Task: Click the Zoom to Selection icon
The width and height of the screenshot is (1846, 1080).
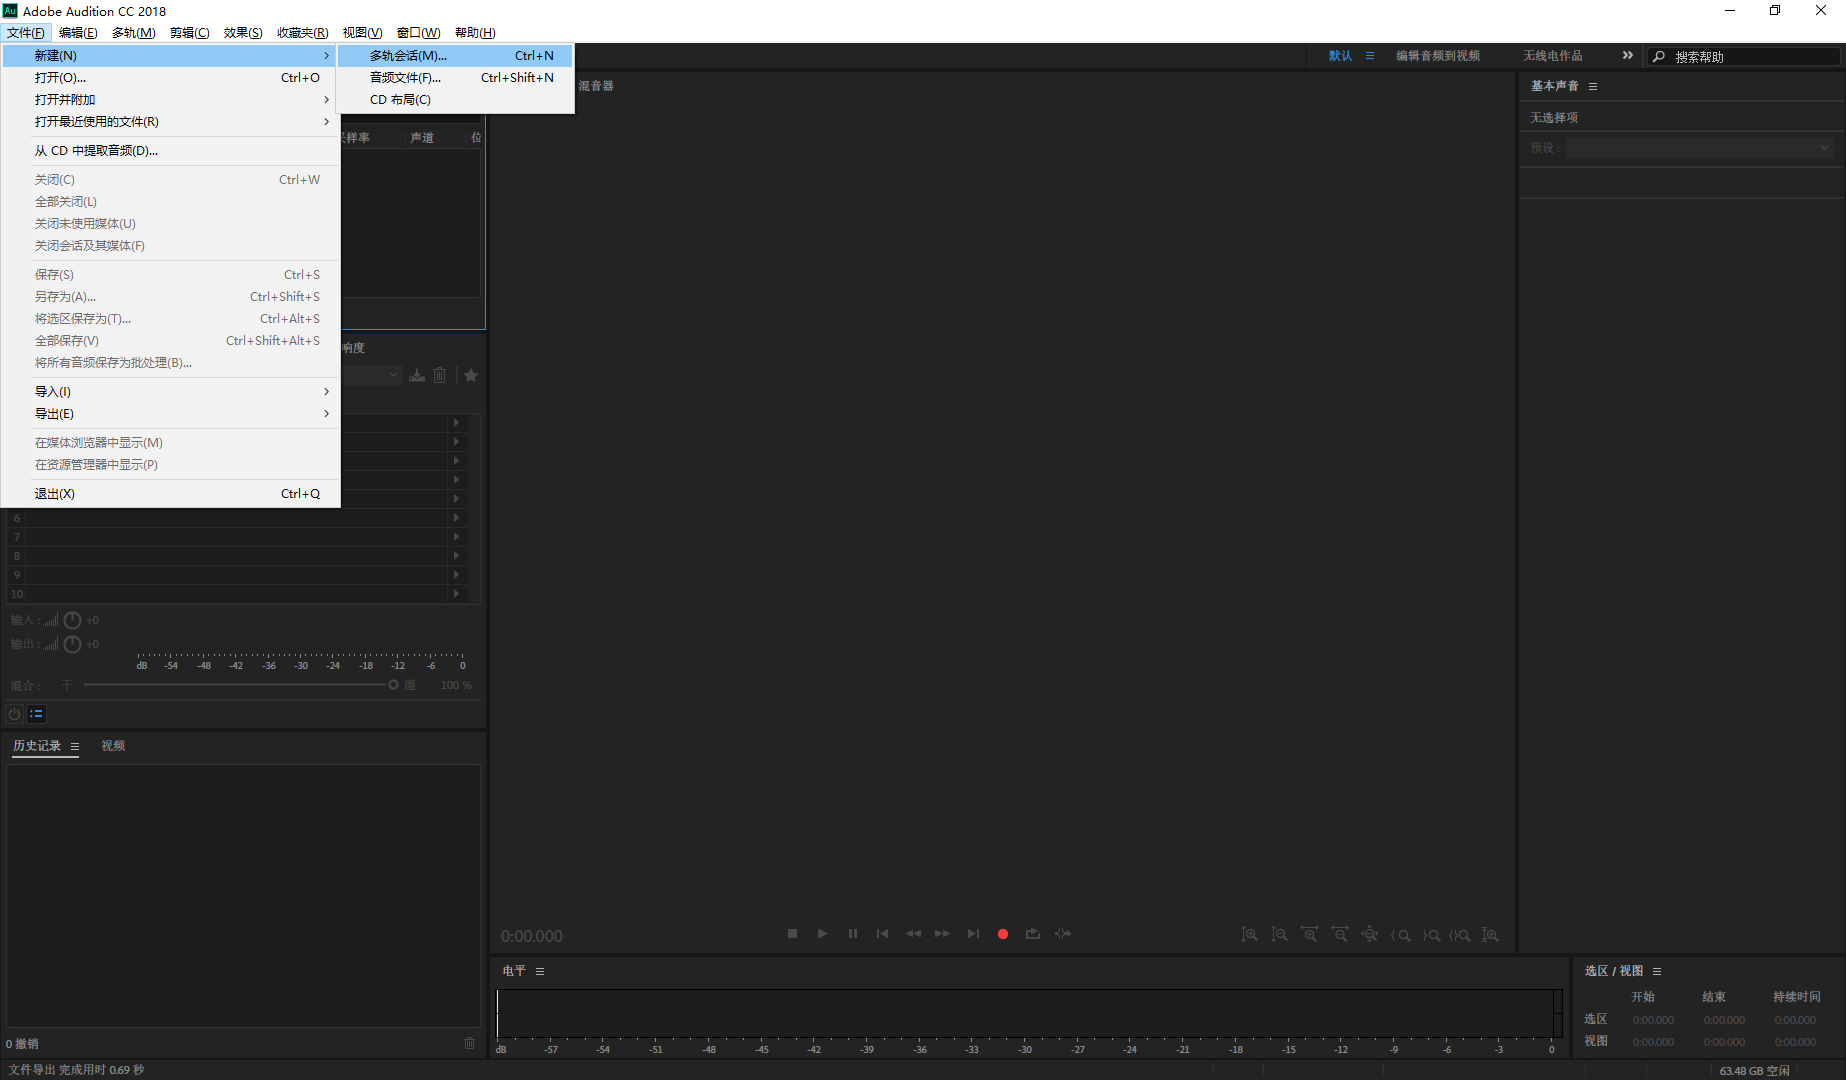Action: pos(1460,935)
